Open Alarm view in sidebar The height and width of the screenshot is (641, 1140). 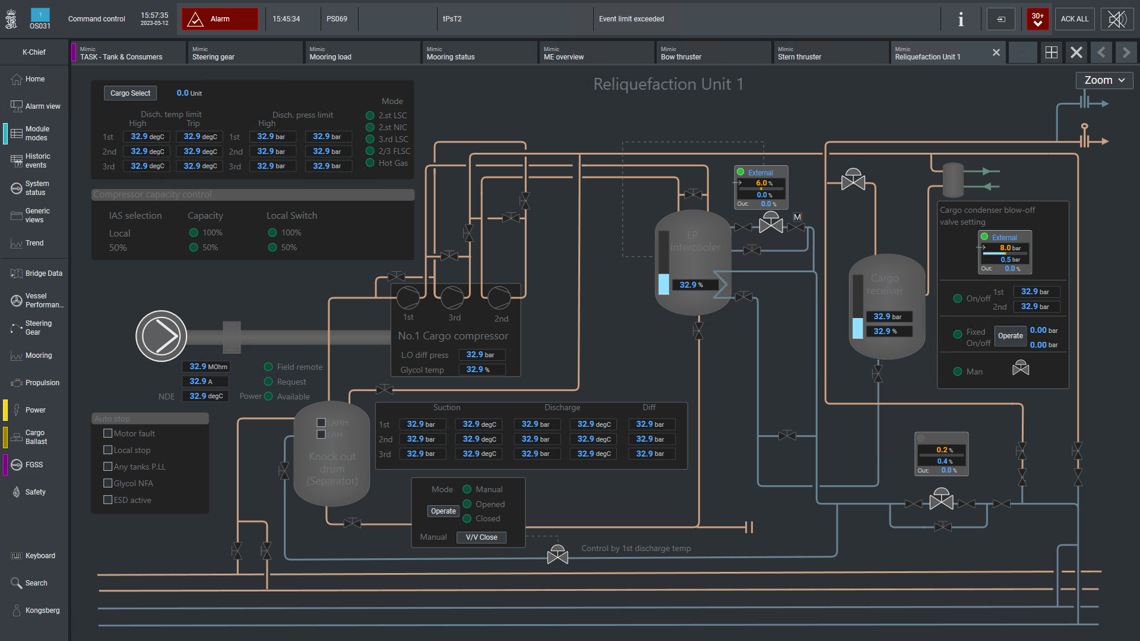[35, 106]
